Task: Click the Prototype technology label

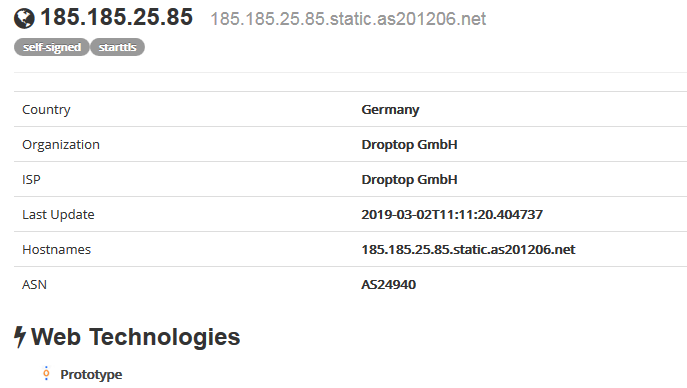Action: pos(91,375)
